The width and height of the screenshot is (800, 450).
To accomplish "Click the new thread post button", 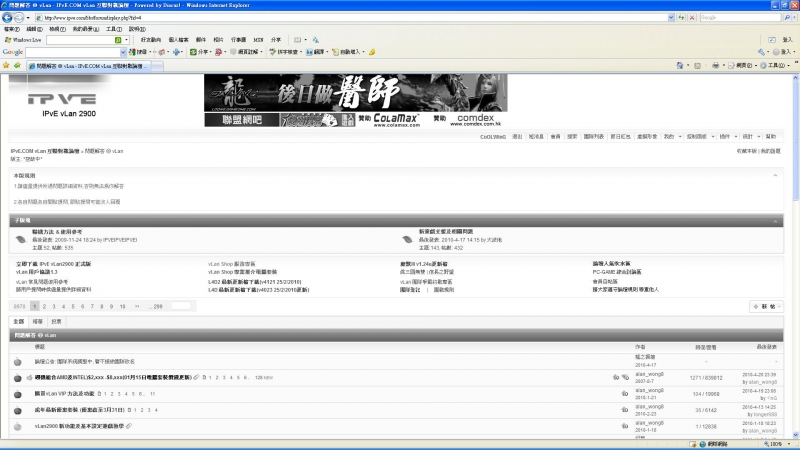I will point(766,307).
